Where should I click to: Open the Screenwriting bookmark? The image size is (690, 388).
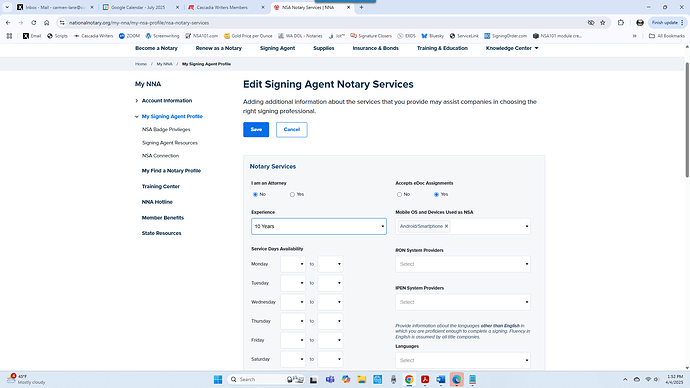coord(162,36)
